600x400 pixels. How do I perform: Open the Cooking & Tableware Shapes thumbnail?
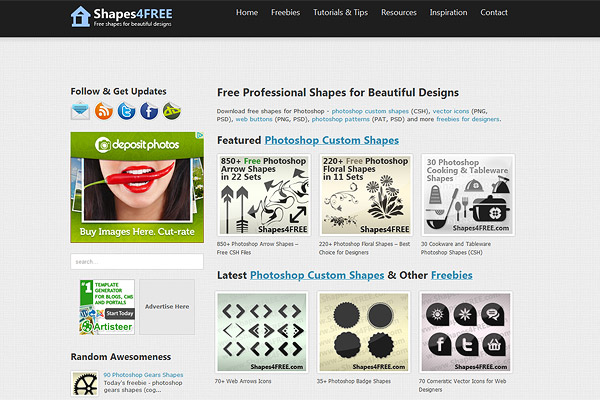pos(468,195)
